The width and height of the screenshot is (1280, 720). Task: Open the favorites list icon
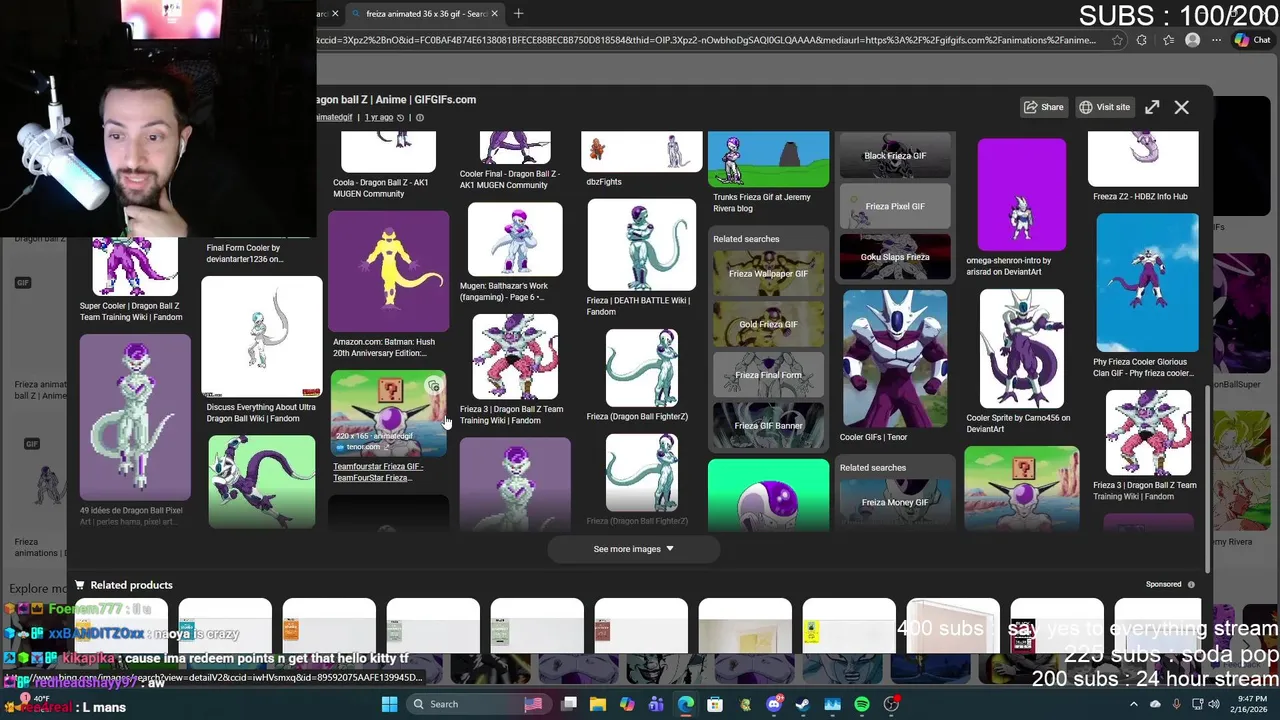click(1168, 40)
